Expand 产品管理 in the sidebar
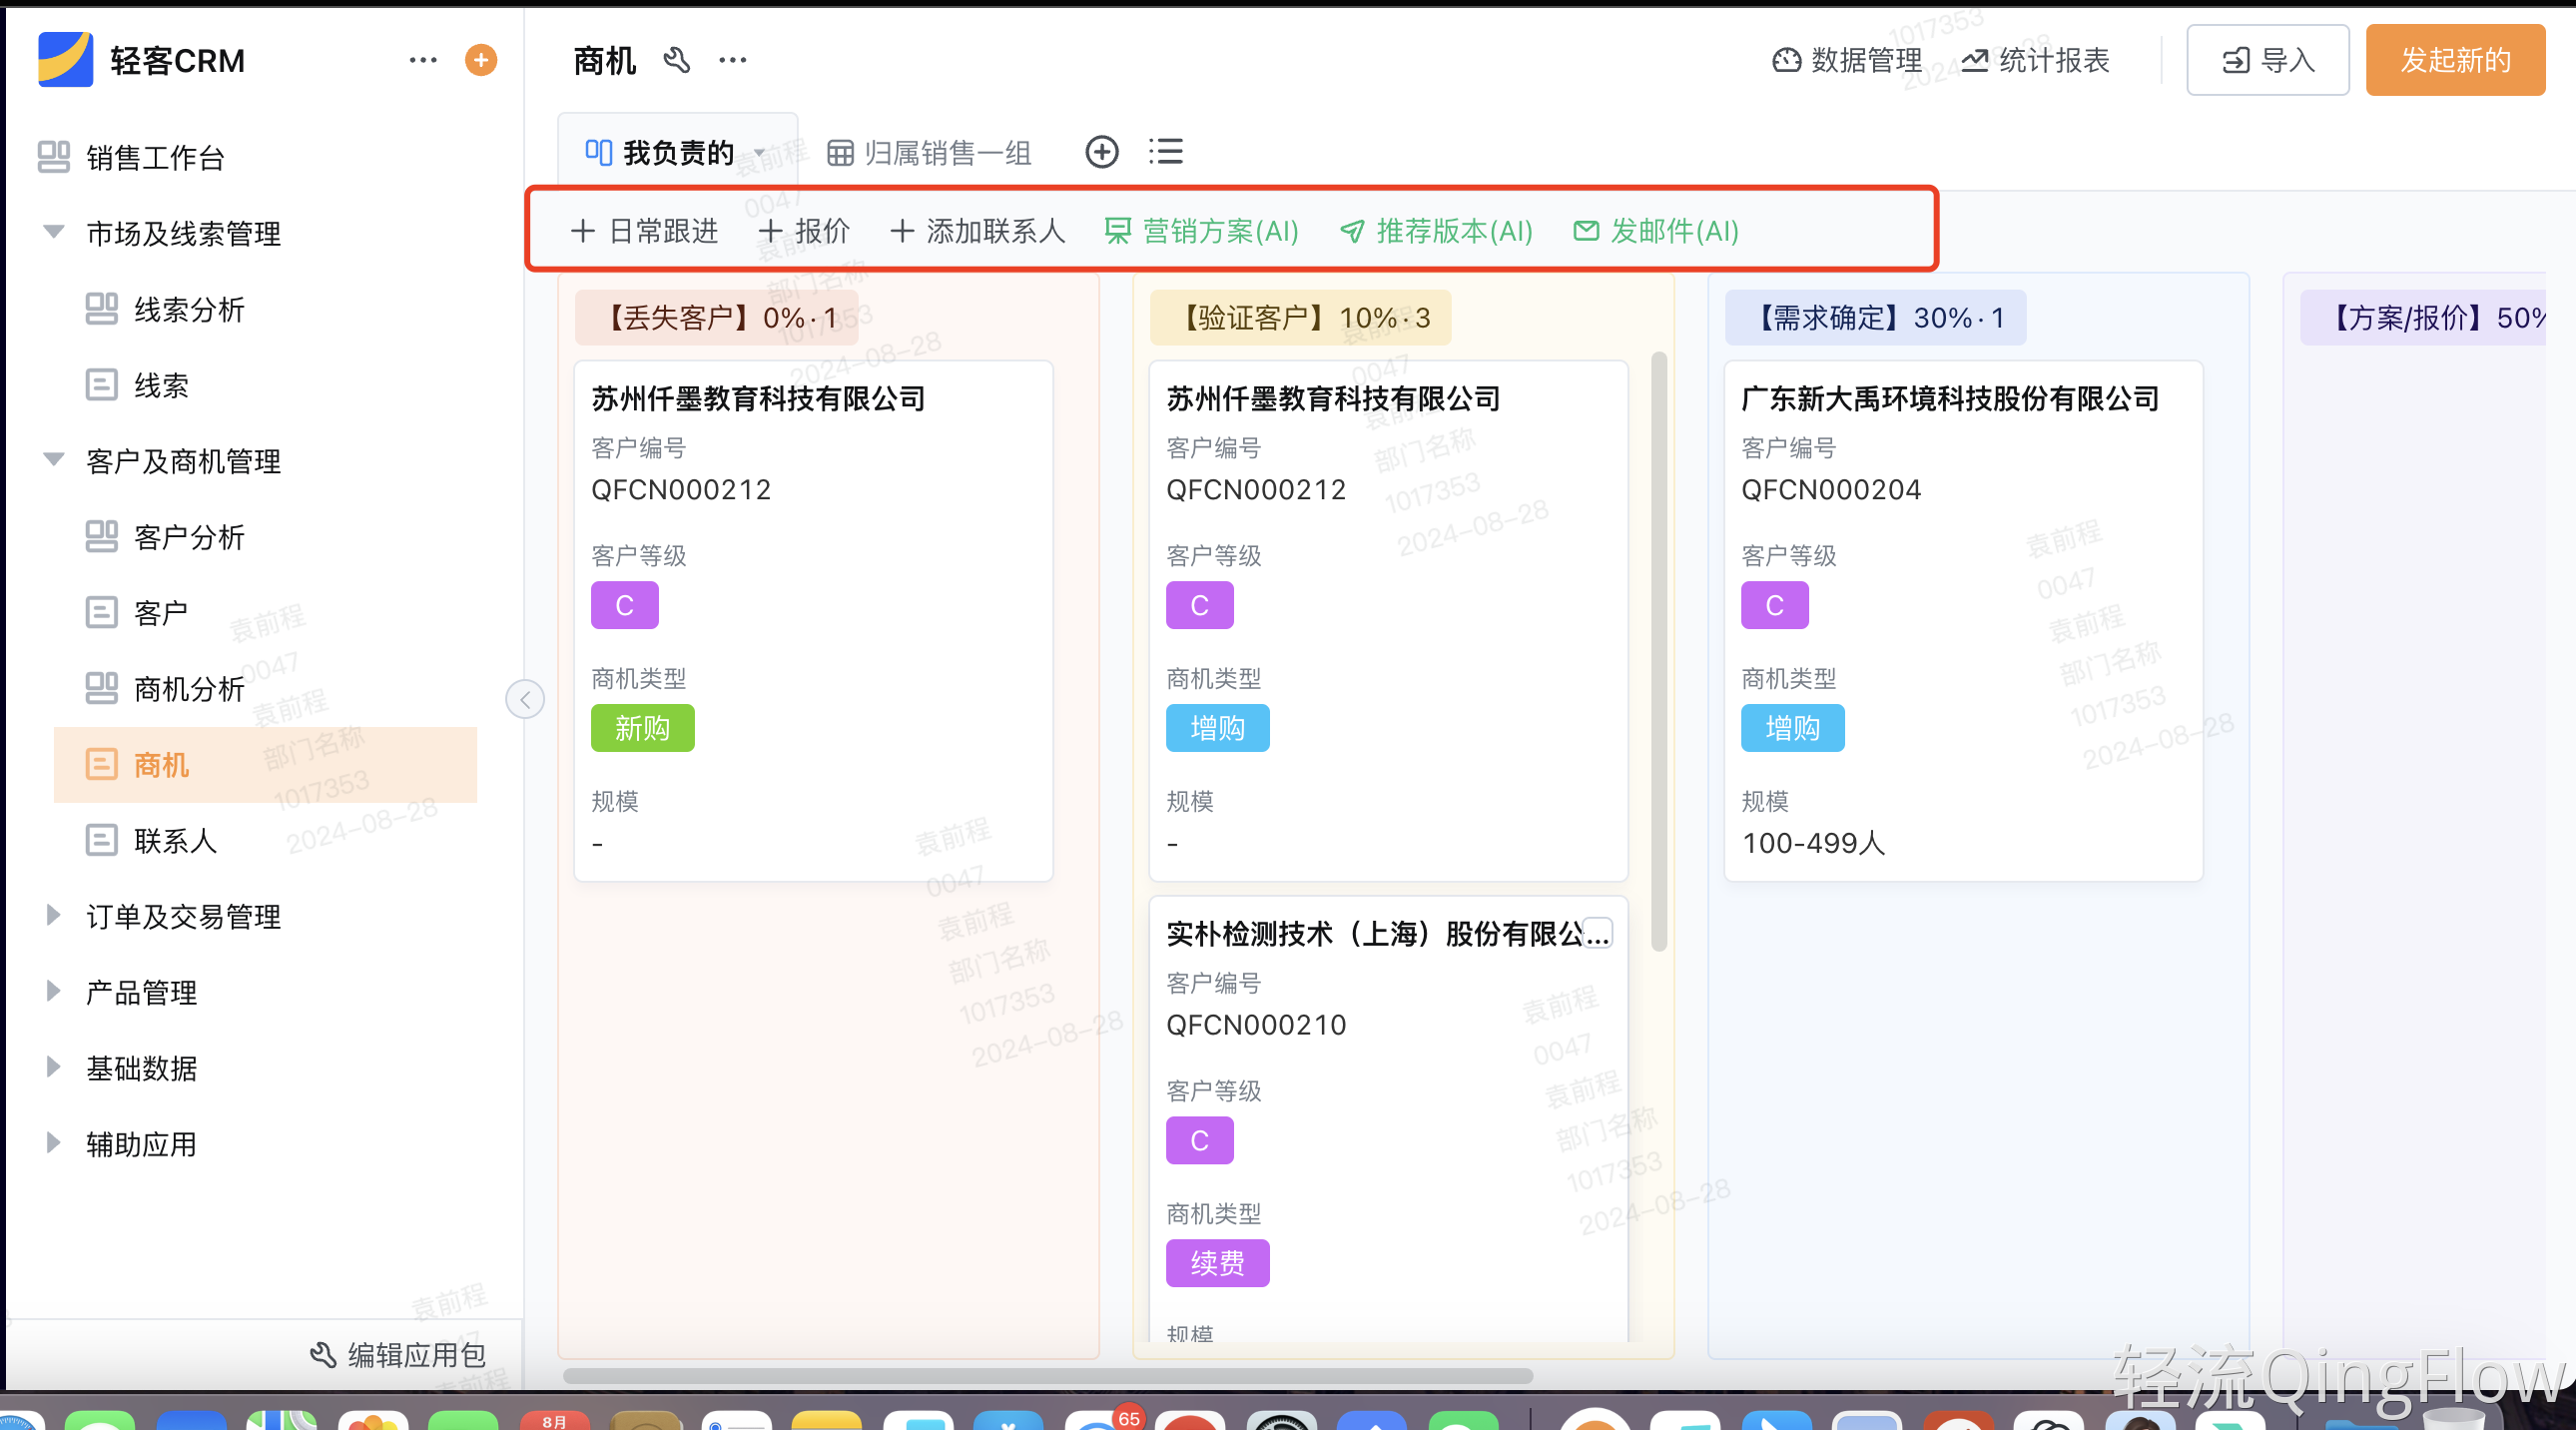Viewport: 2576px width, 1430px height. pos(140,992)
